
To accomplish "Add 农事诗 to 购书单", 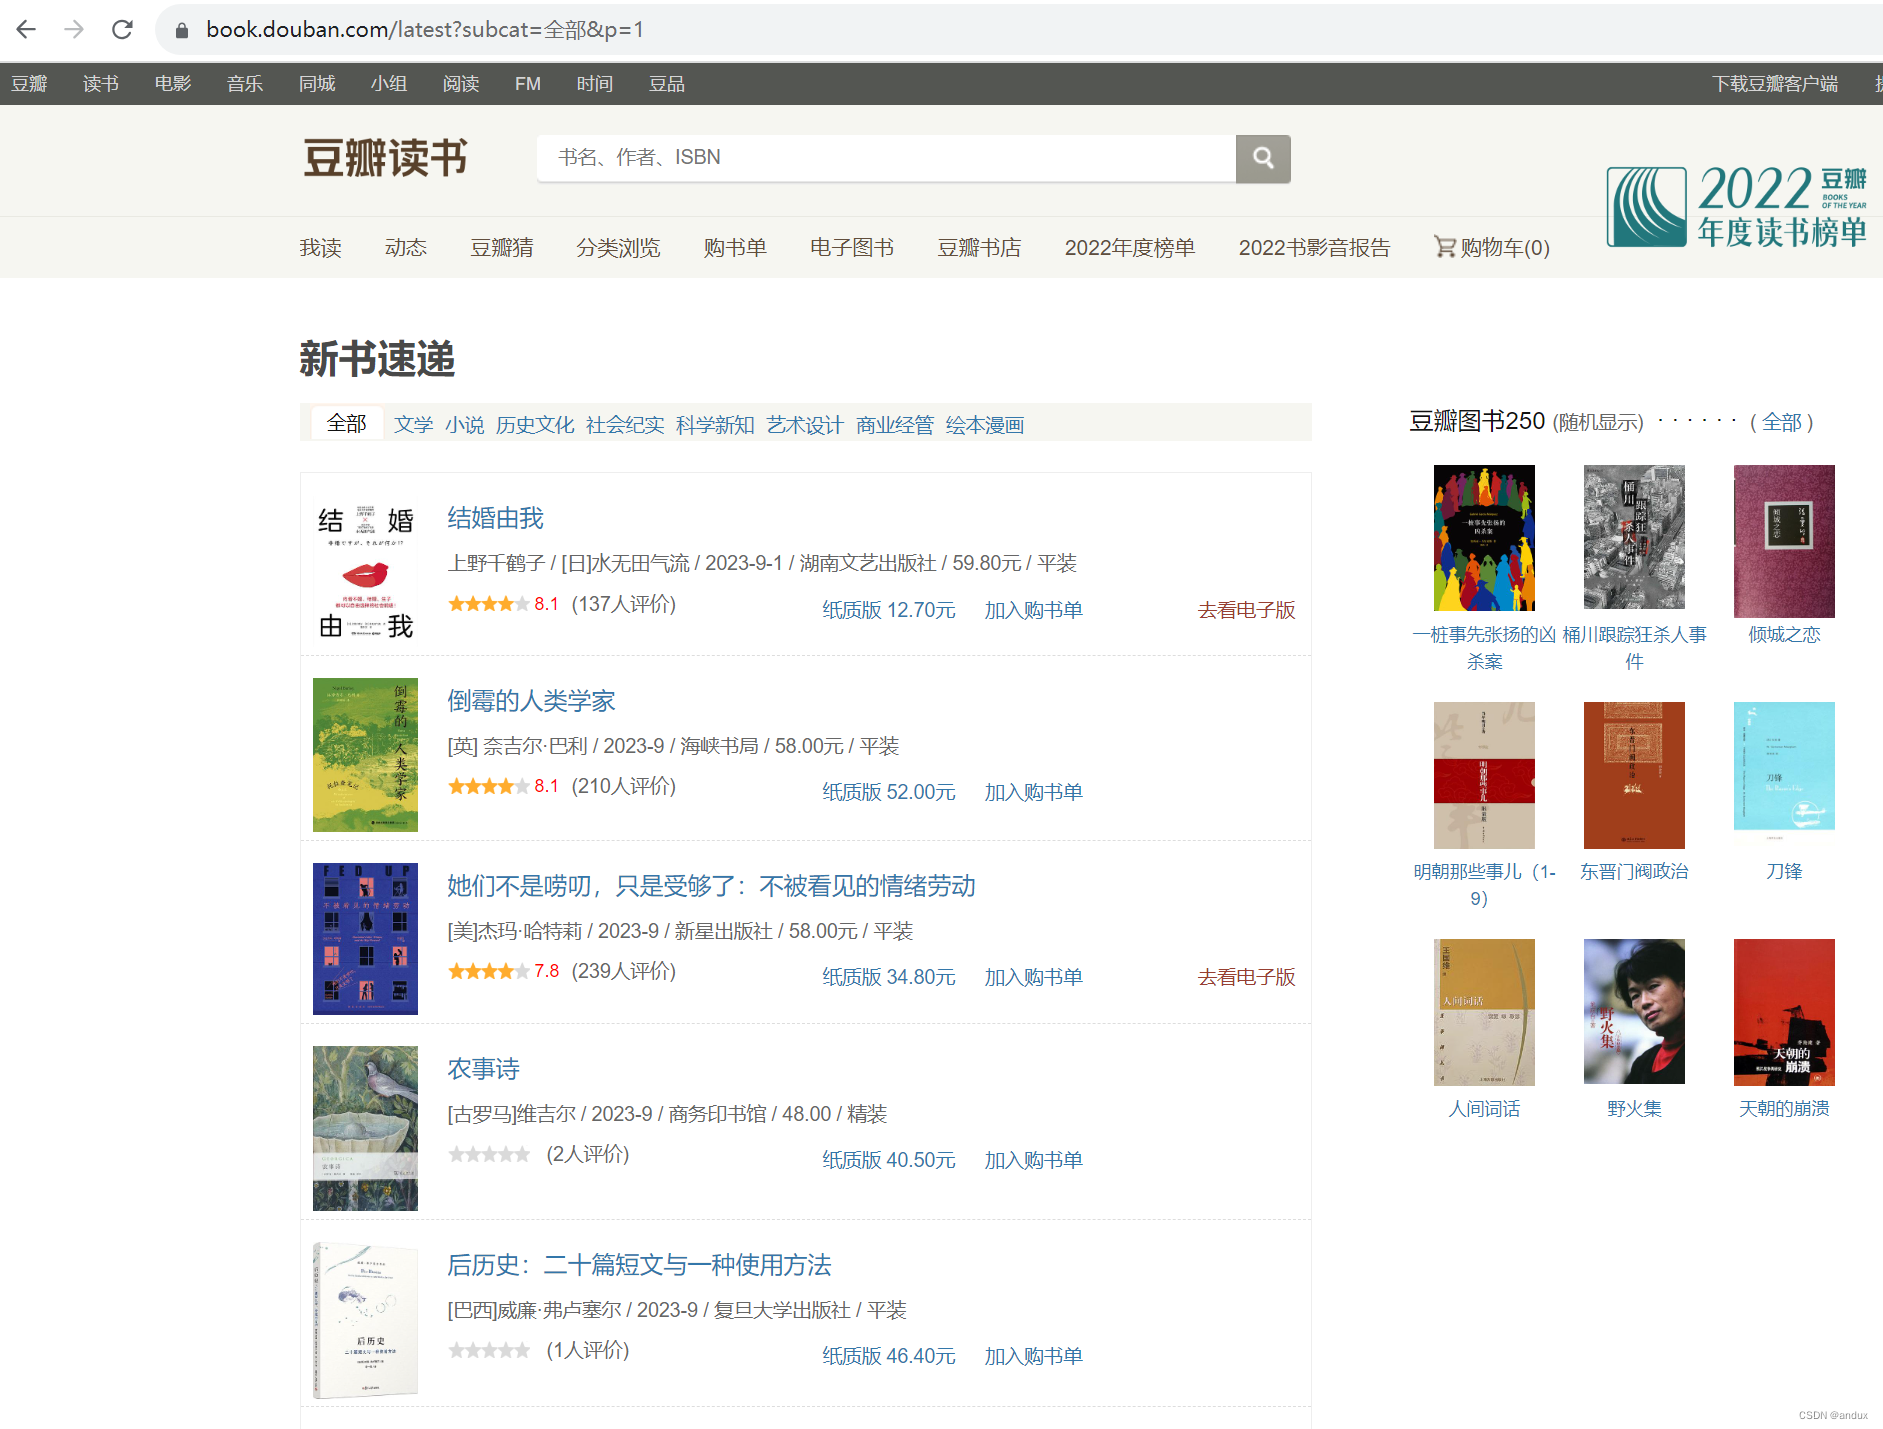I will pos(1034,1160).
